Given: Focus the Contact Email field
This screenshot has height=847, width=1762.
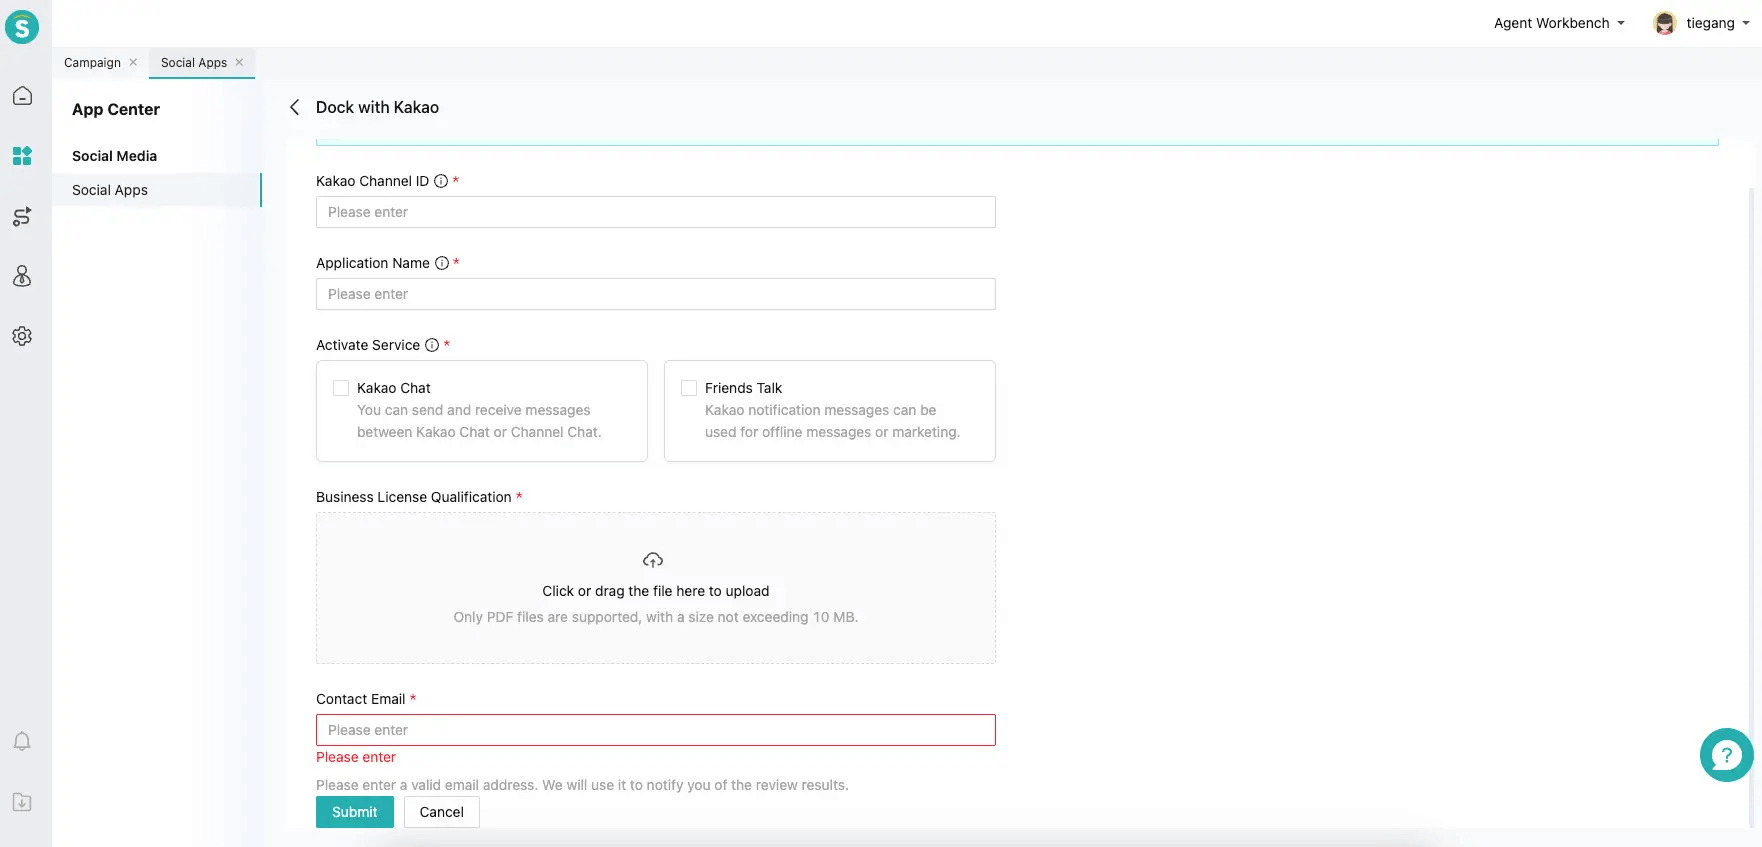Looking at the screenshot, I should point(656,730).
